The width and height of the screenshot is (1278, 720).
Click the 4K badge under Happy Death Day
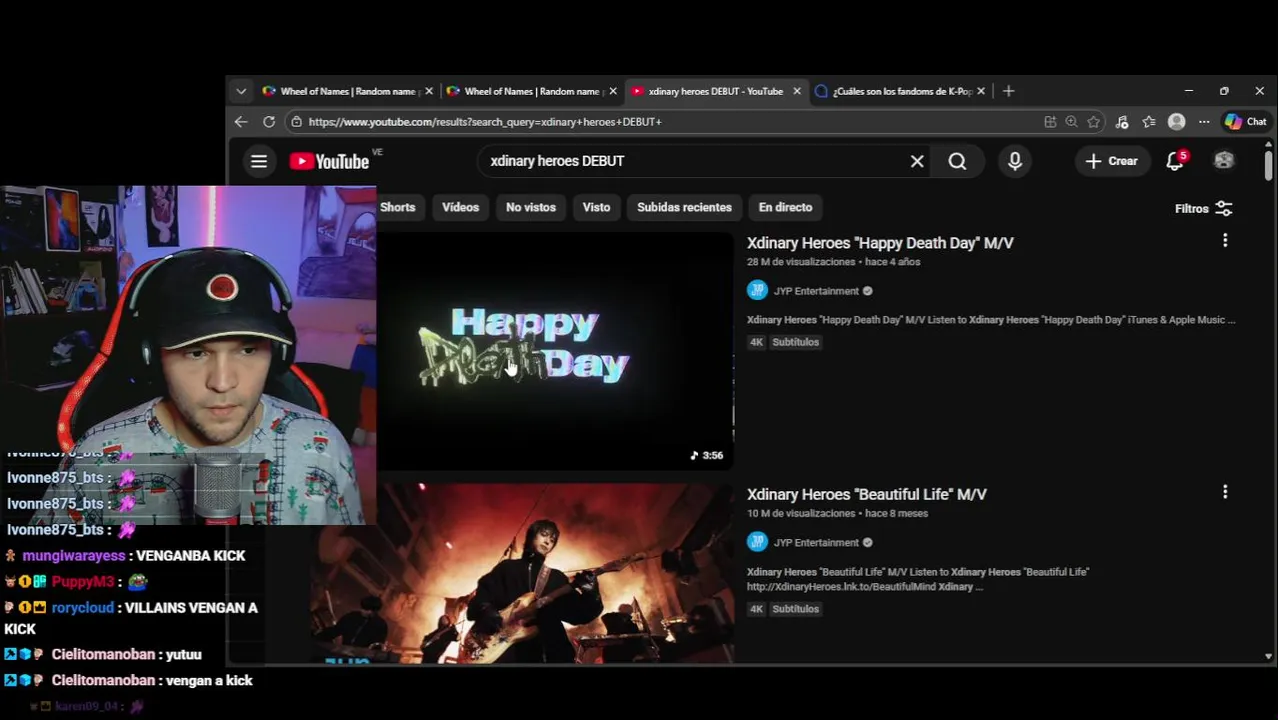coord(757,342)
